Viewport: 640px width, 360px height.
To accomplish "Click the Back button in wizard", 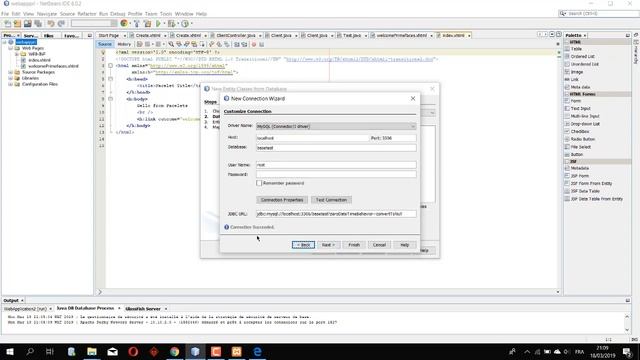I will pyautogui.click(x=303, y=245).
